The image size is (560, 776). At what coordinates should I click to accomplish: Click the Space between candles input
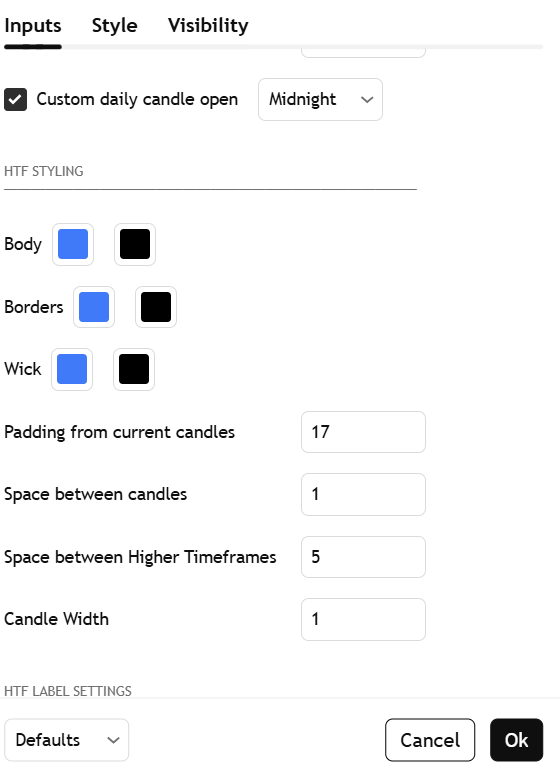363,494
